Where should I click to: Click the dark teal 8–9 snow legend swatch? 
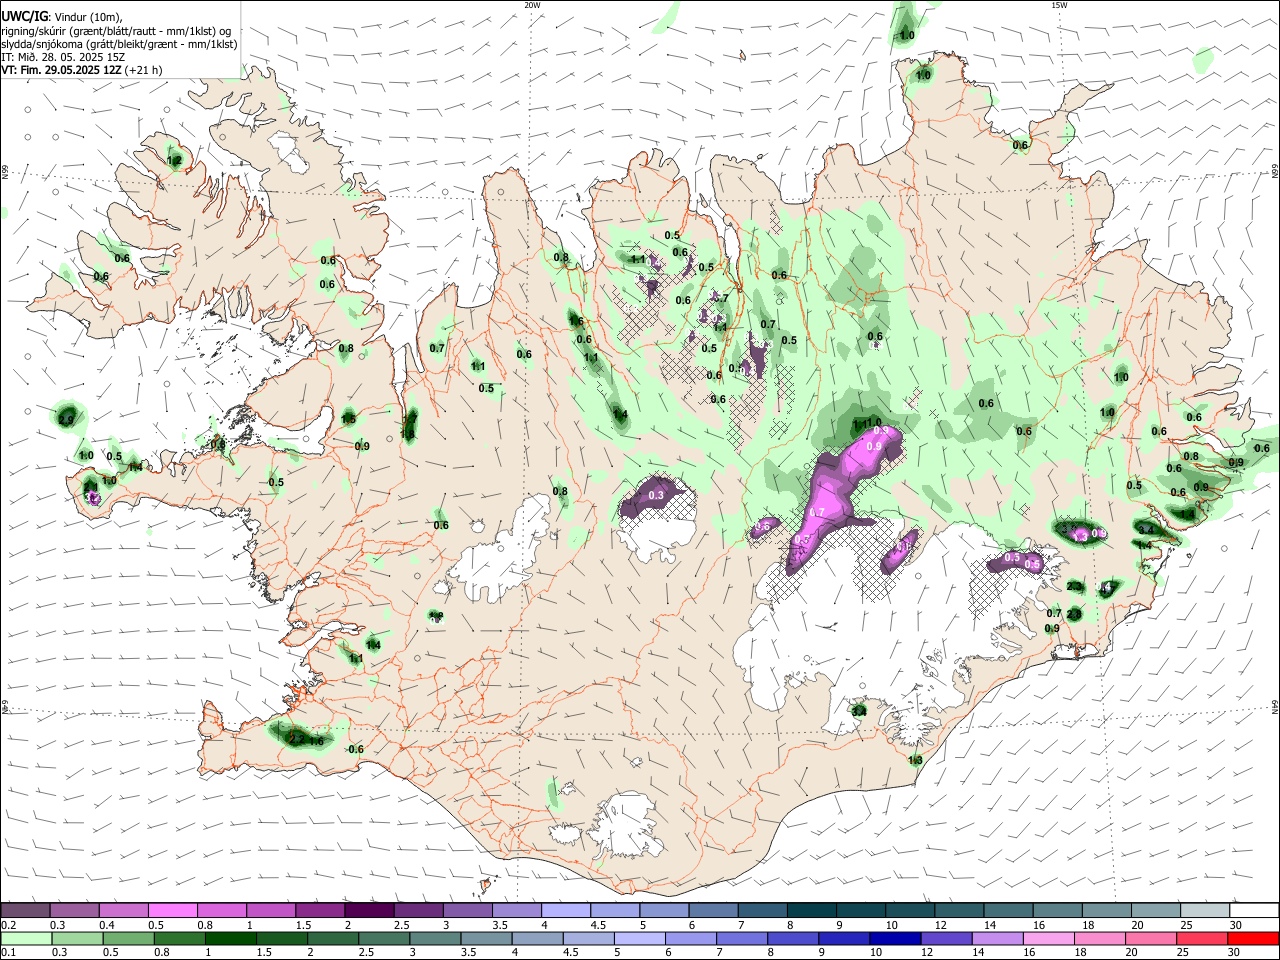(x=812, y=911)
